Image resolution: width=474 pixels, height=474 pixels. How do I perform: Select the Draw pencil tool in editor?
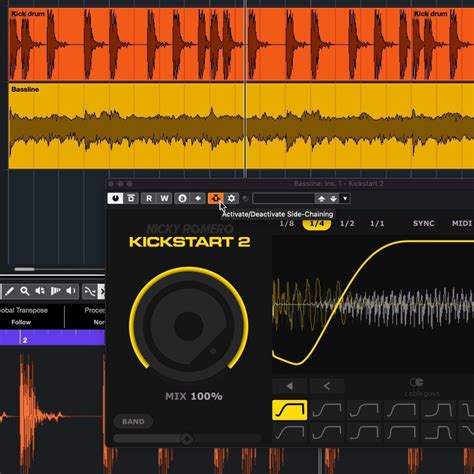[9, 291]
